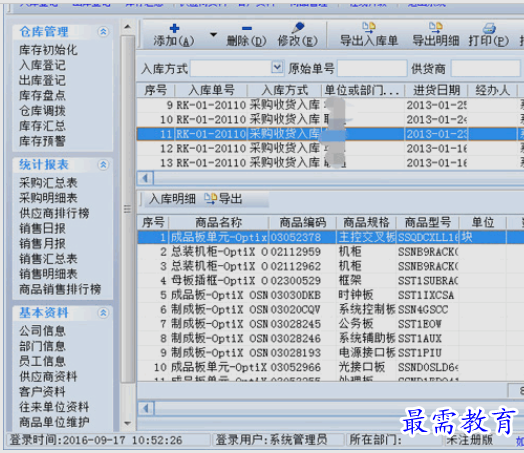Focus the 供货商 input field
Viewport: 524px width, 453px height.
(x=485, y=69)
